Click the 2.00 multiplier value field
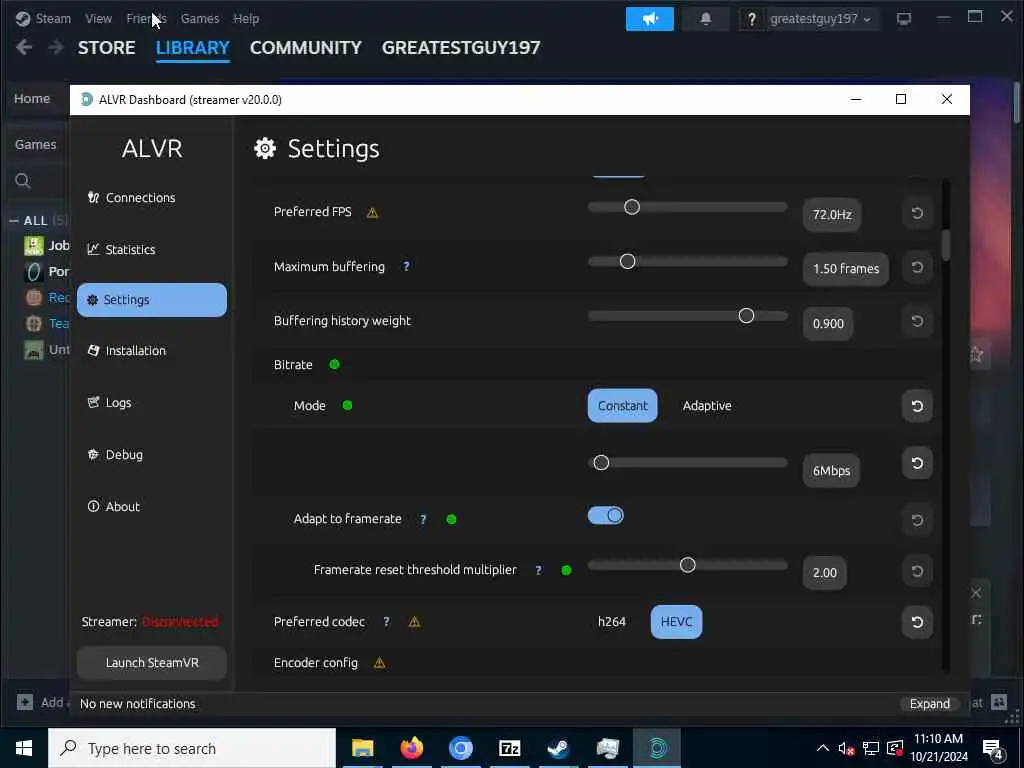 824,573
